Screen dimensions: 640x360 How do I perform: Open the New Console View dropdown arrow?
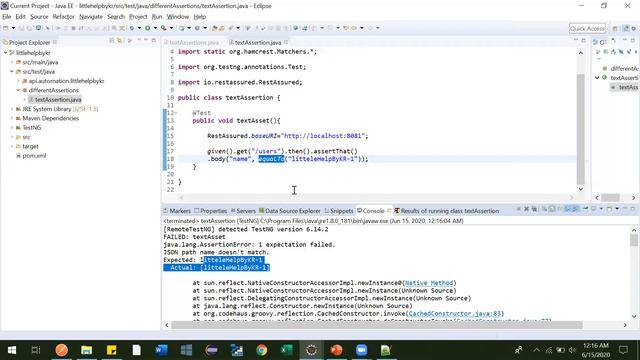[617, 209]
